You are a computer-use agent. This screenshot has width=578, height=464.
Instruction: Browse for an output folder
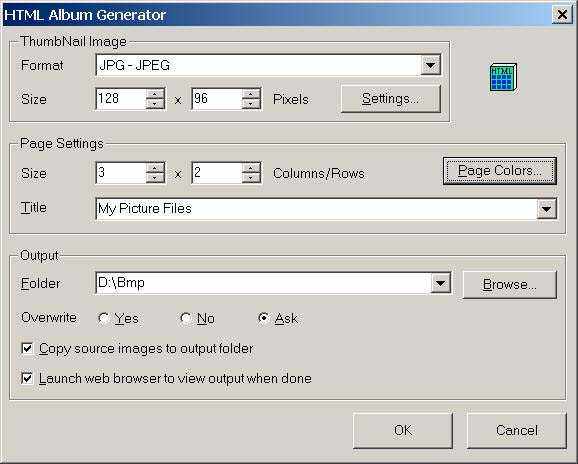(509, 285)
